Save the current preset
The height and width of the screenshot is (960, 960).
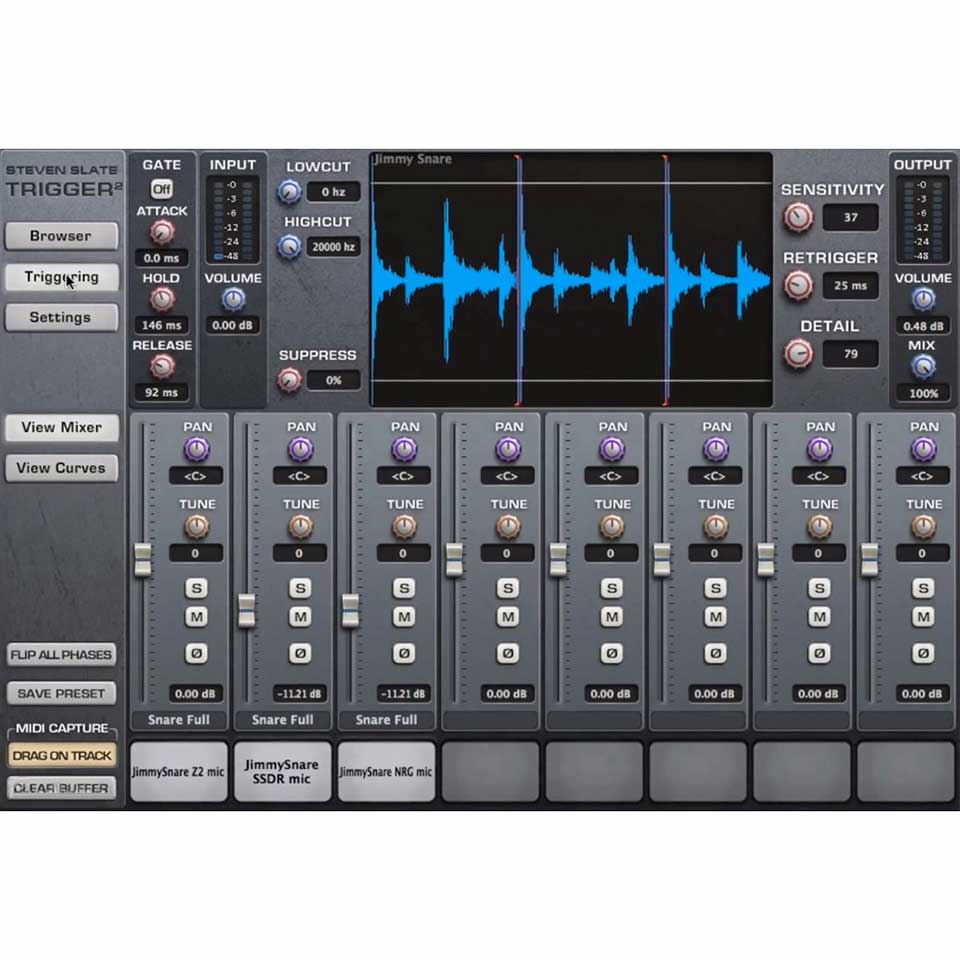pyautogui.click(x=62, y=693)
